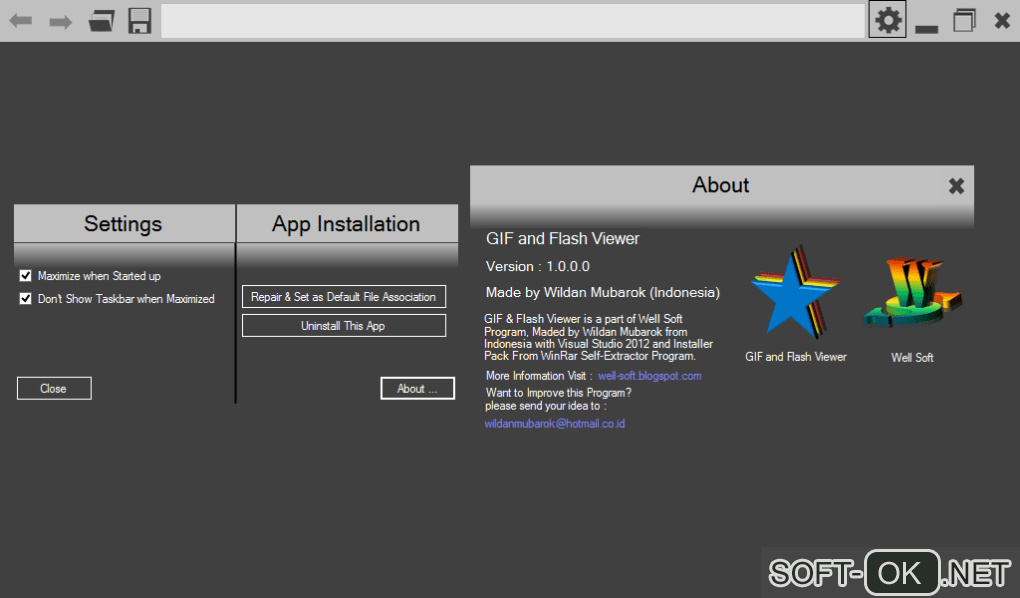The image size is (1020, 598).
Task: Click 'Made by Wildan Mubarok (Indonesia)' text
Action: tap(602, 292)
